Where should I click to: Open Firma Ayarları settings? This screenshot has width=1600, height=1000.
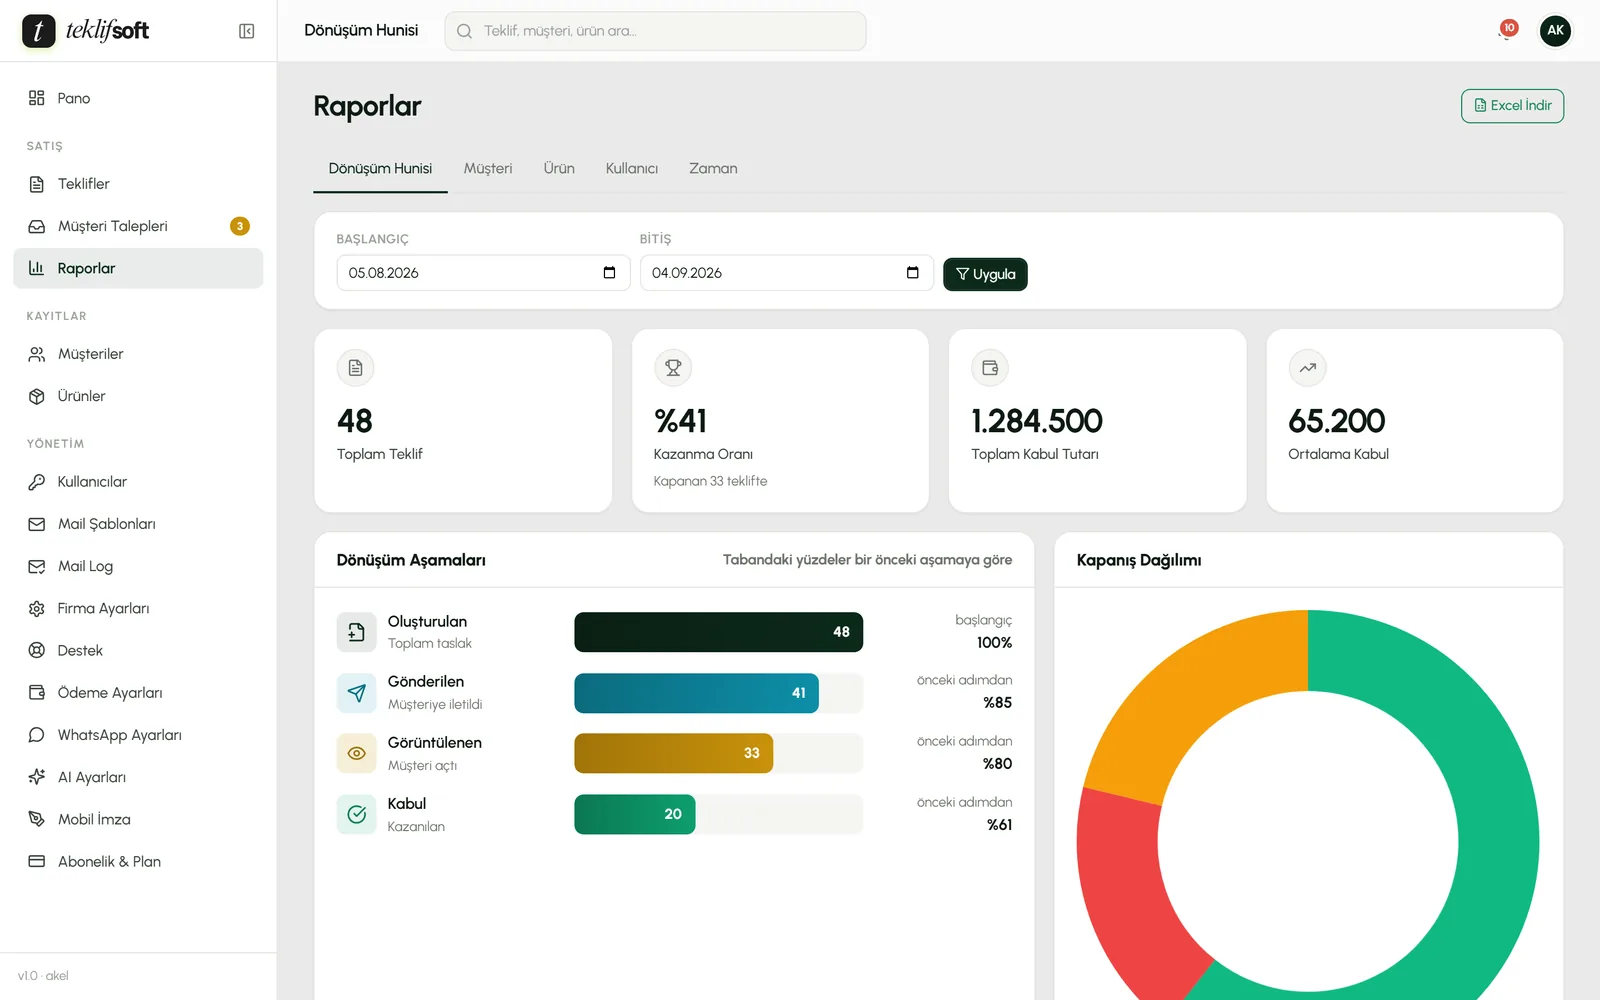[x=138, y=608]
